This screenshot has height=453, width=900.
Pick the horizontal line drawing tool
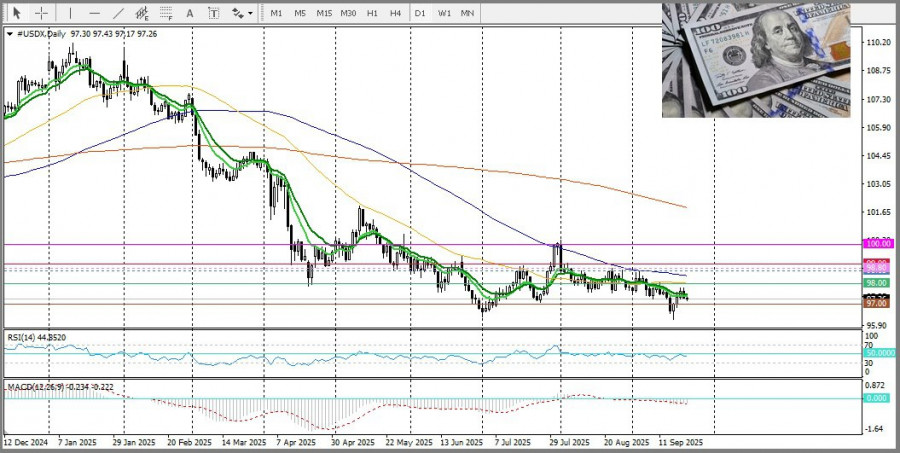(93, 13)
